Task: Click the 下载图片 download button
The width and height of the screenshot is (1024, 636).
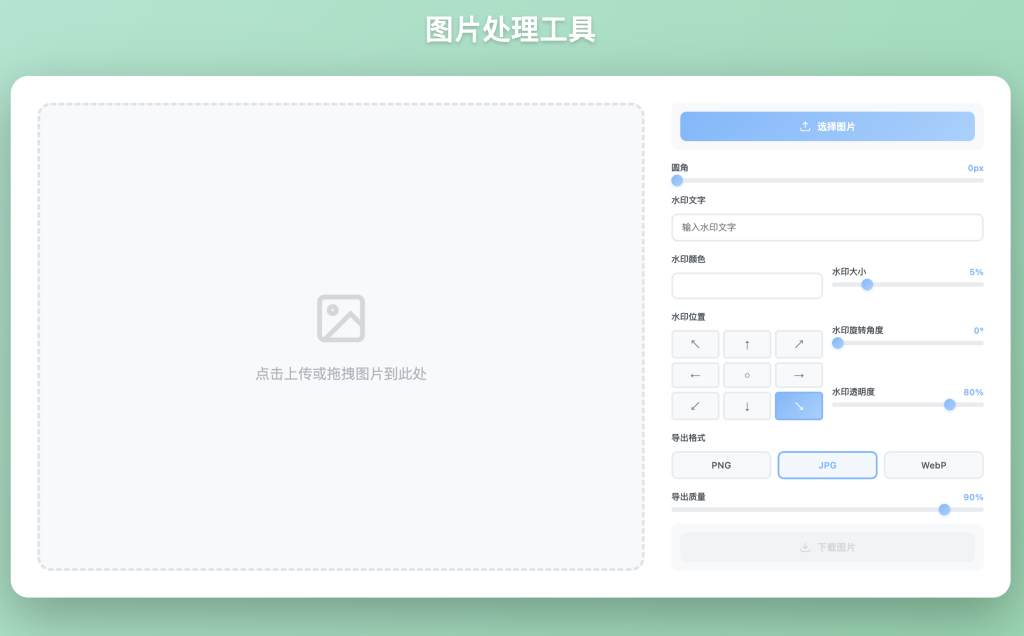Action: 827,547
